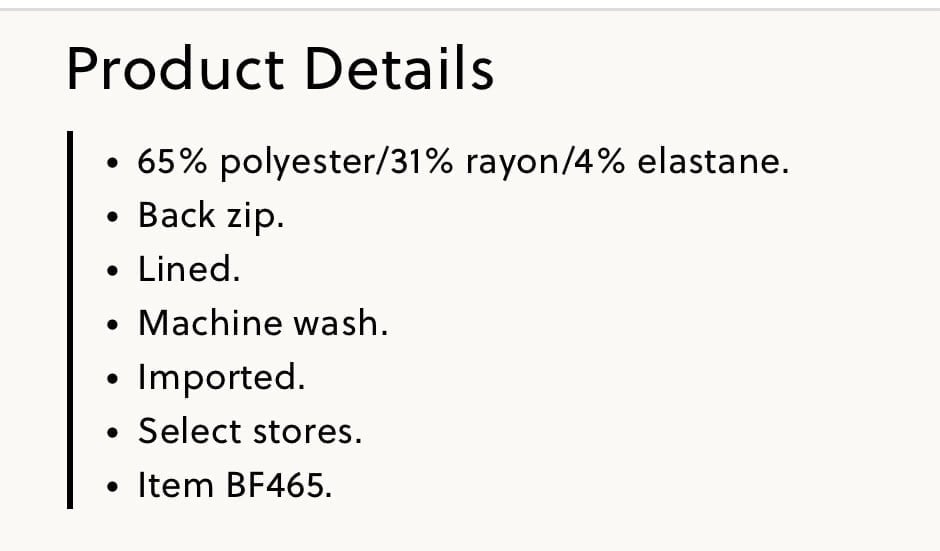Click the Lined bullet item

point(189,269)
